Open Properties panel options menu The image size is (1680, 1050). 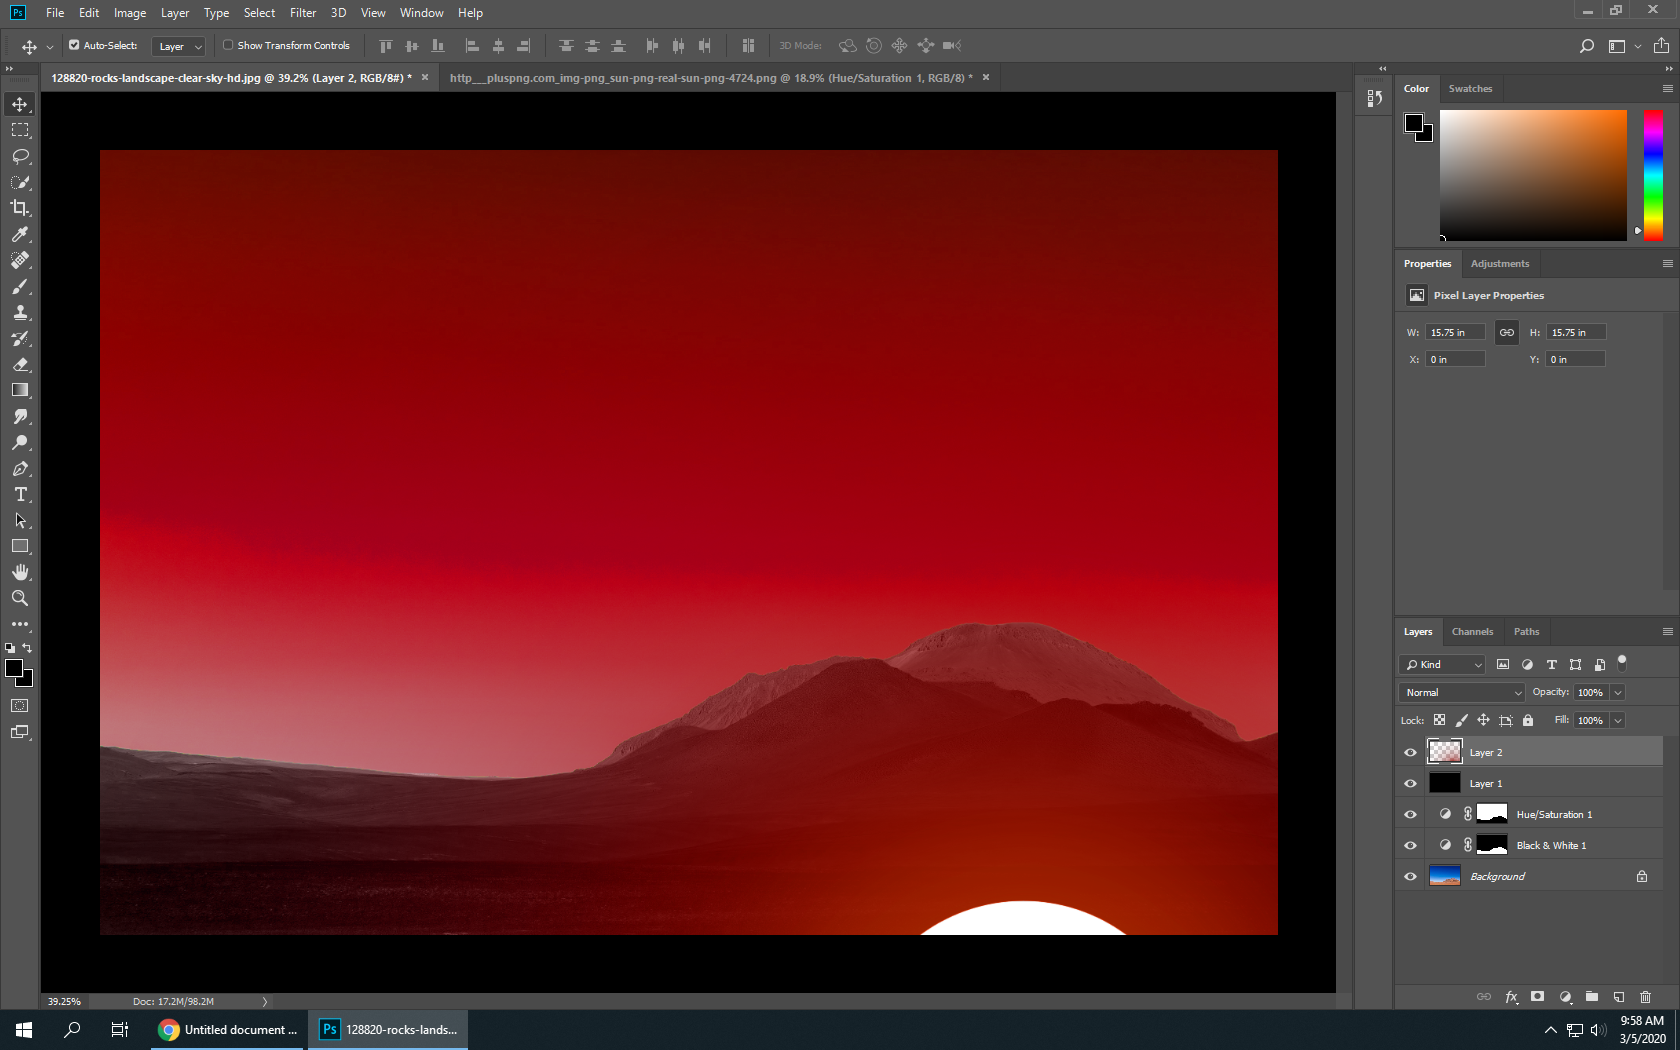pyautogui.click(x=1667, y=263)
